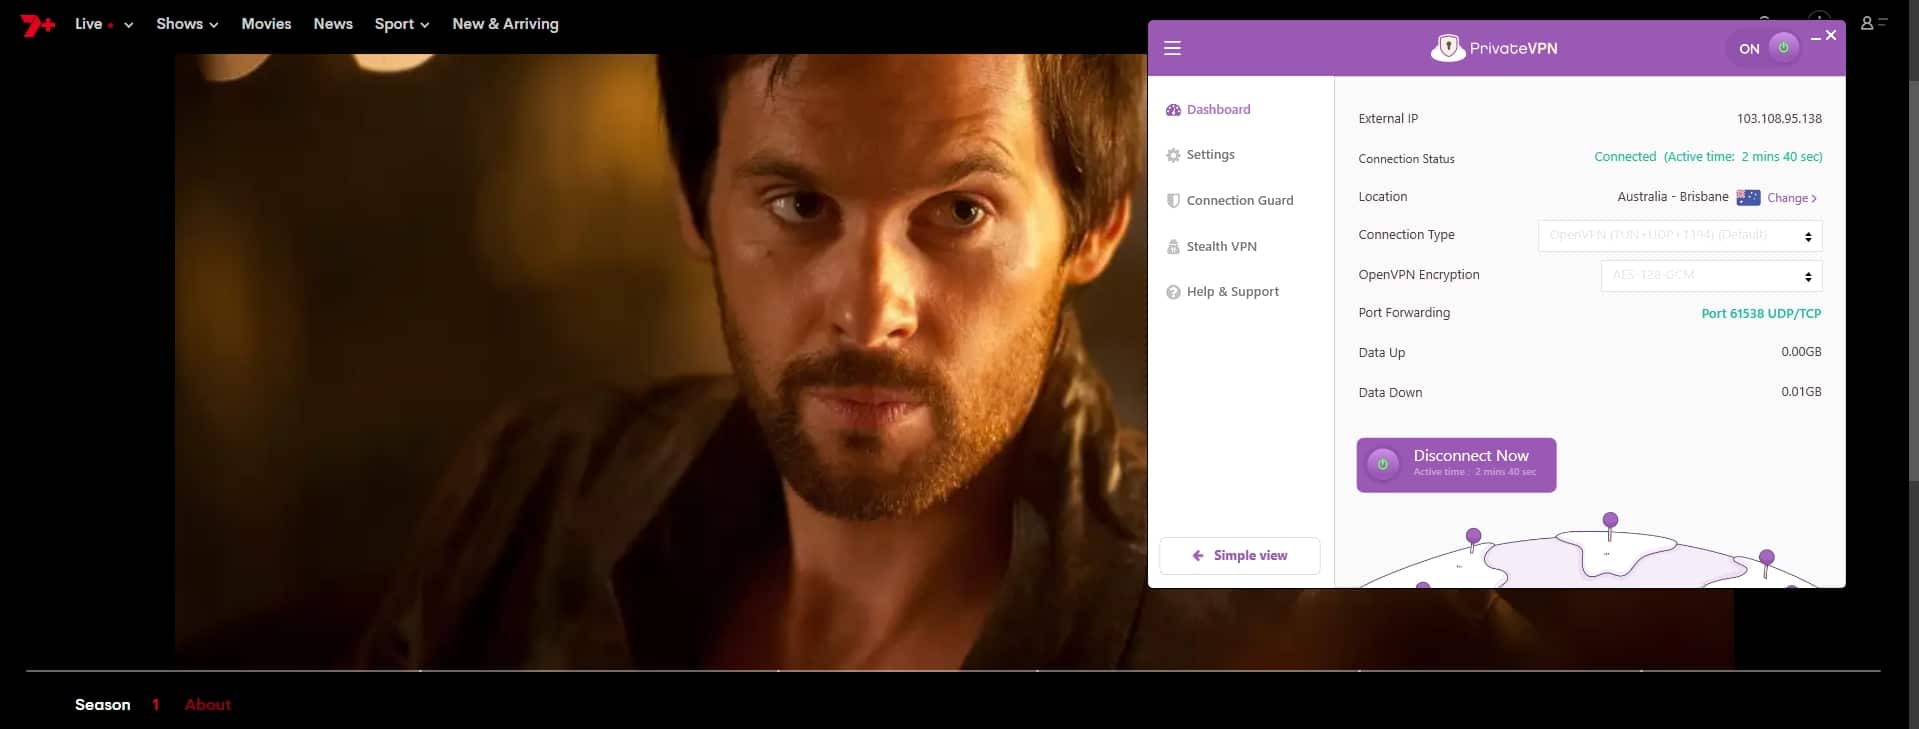Viewport: 1919px width, 729px height.
Task: Minimize the PrivateVPN window
Action: [1816, 37]
